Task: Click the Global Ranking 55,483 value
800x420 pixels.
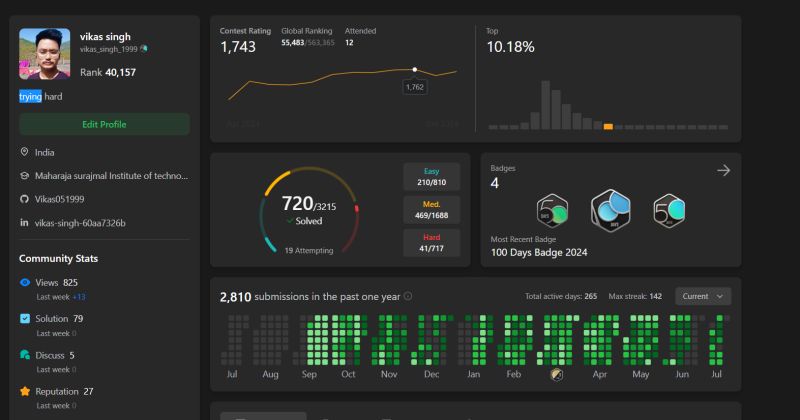Action: [x=292, y=43]
